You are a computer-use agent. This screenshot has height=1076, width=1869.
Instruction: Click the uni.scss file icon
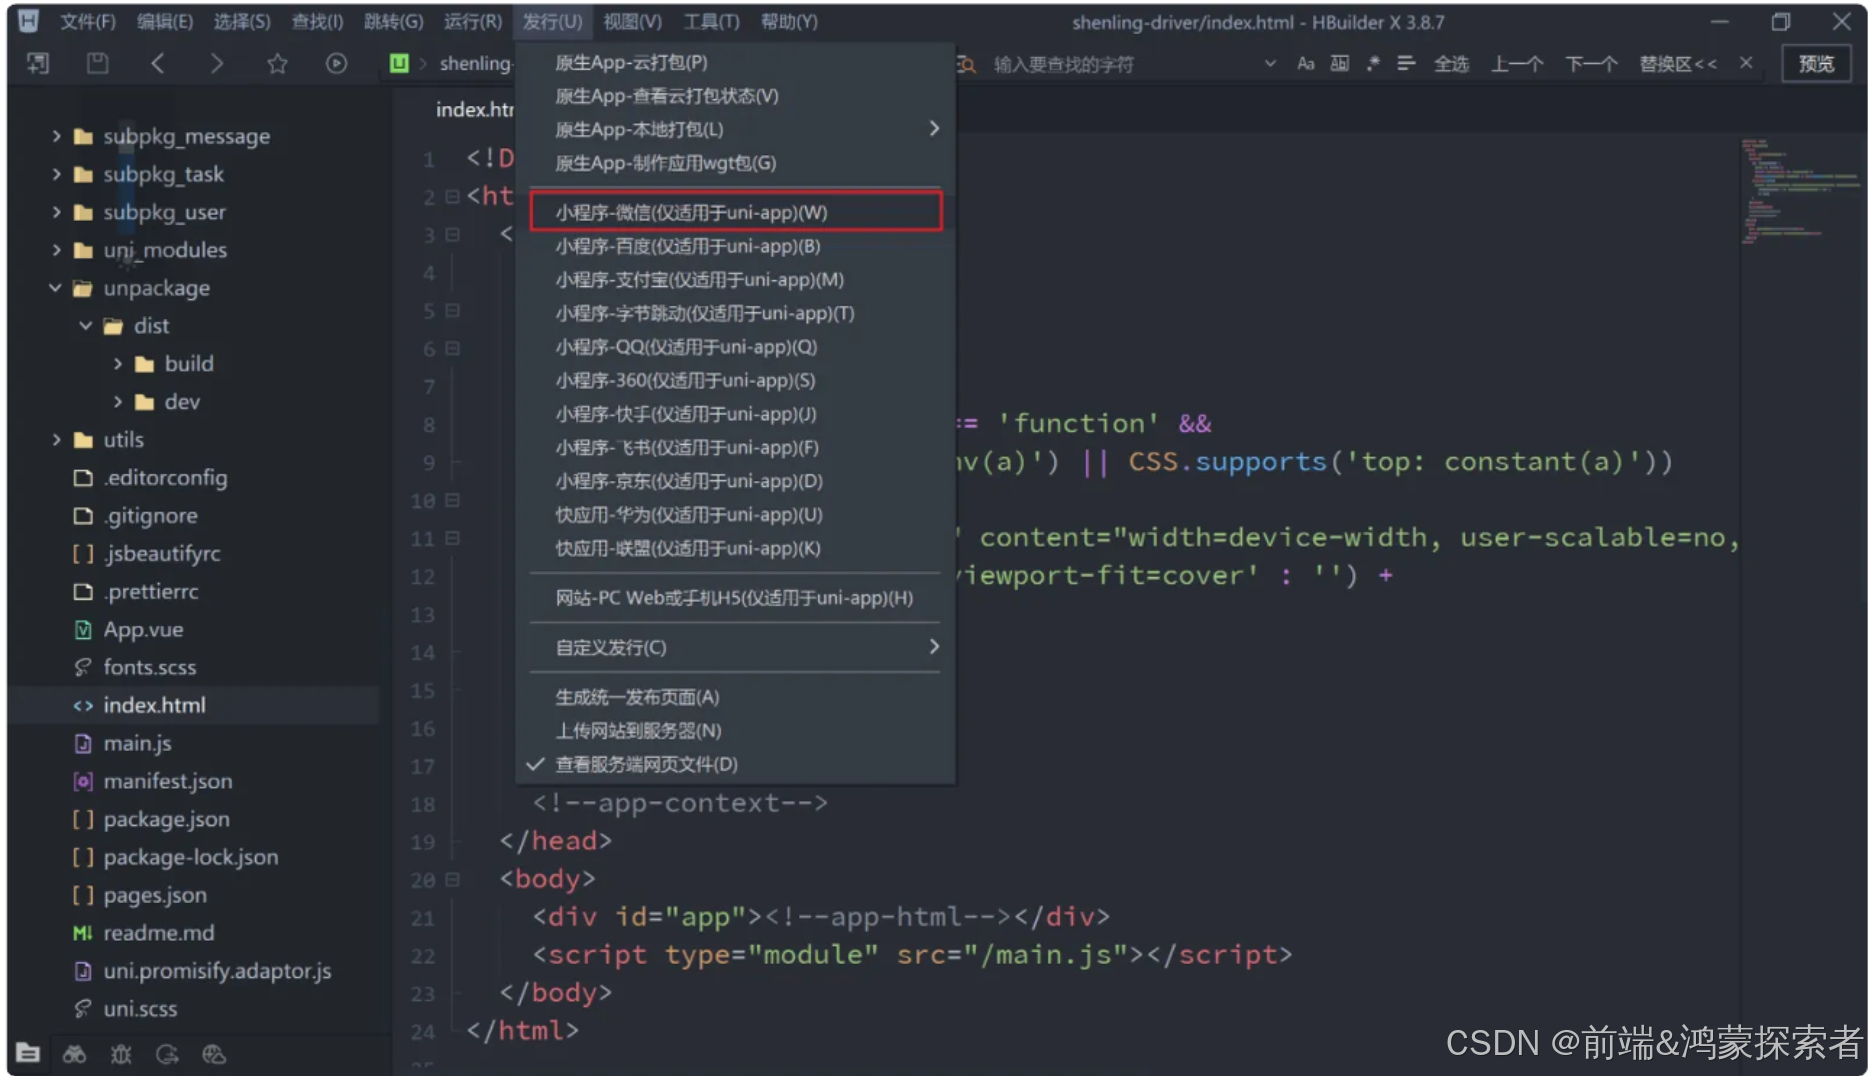(x=83, y=1009)
